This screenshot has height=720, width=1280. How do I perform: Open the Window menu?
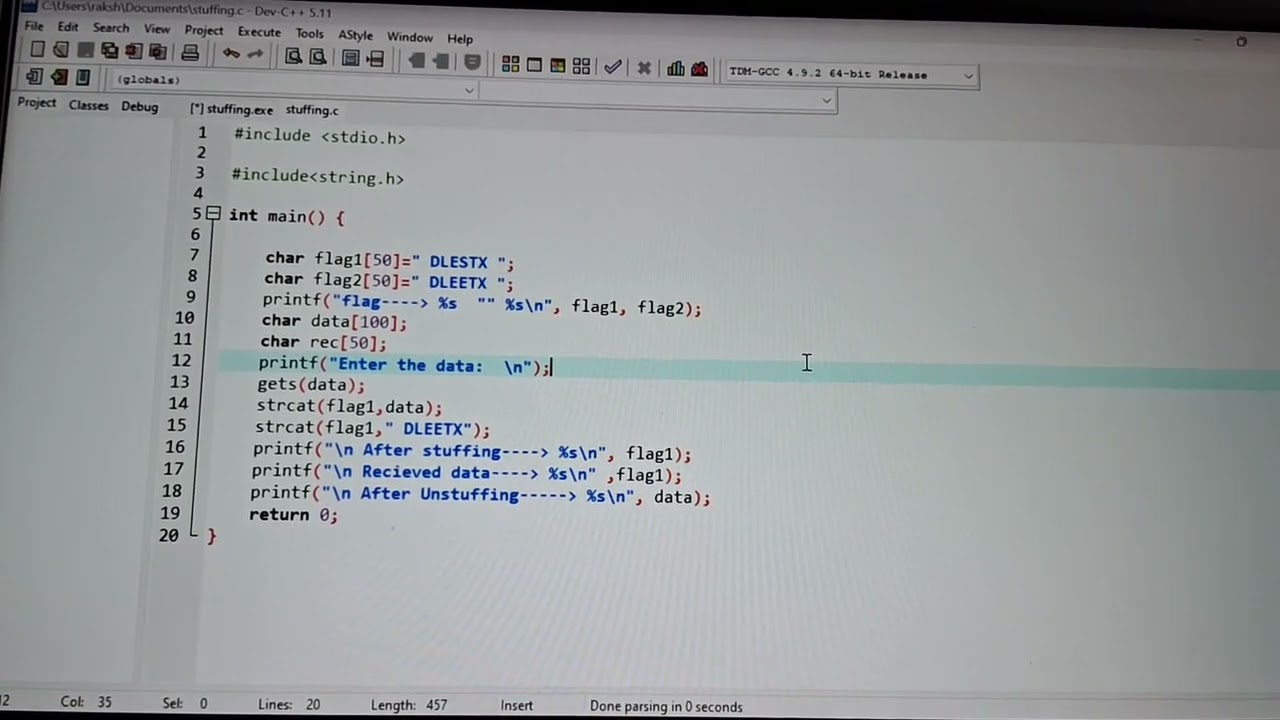[x=410, y=37]
